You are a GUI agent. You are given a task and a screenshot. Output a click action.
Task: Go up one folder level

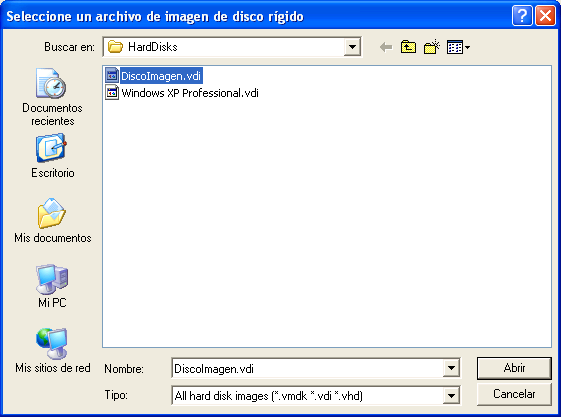pyautogui.click(x=408, y=47)
